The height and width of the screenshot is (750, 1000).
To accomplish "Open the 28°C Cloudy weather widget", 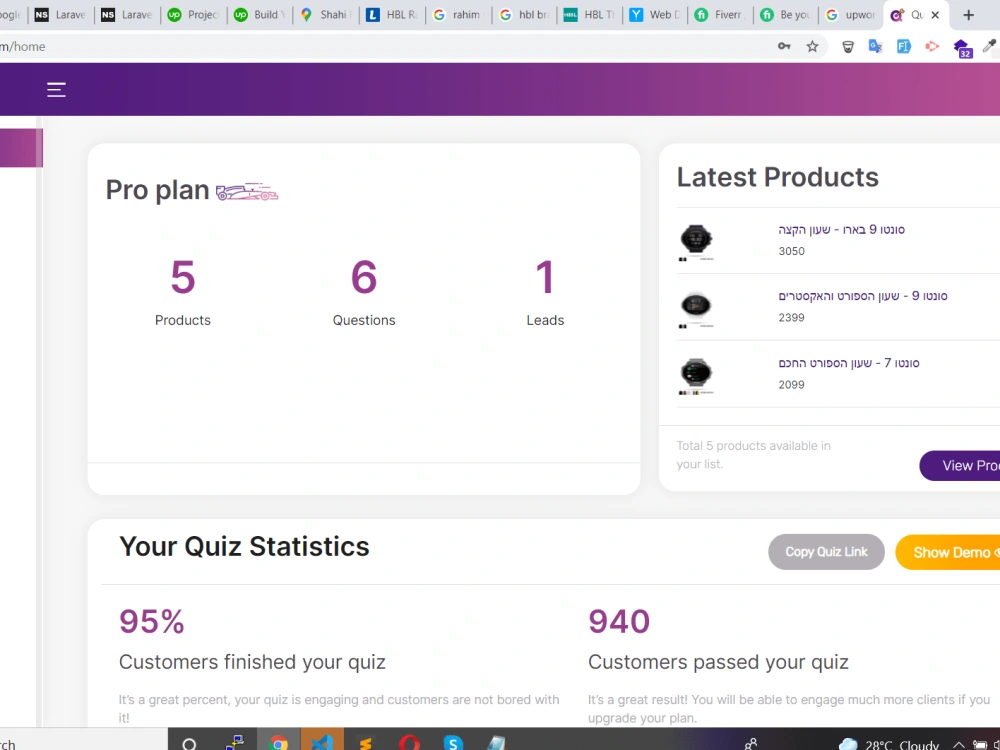I will pyautogui.click(x=888, y=744).
